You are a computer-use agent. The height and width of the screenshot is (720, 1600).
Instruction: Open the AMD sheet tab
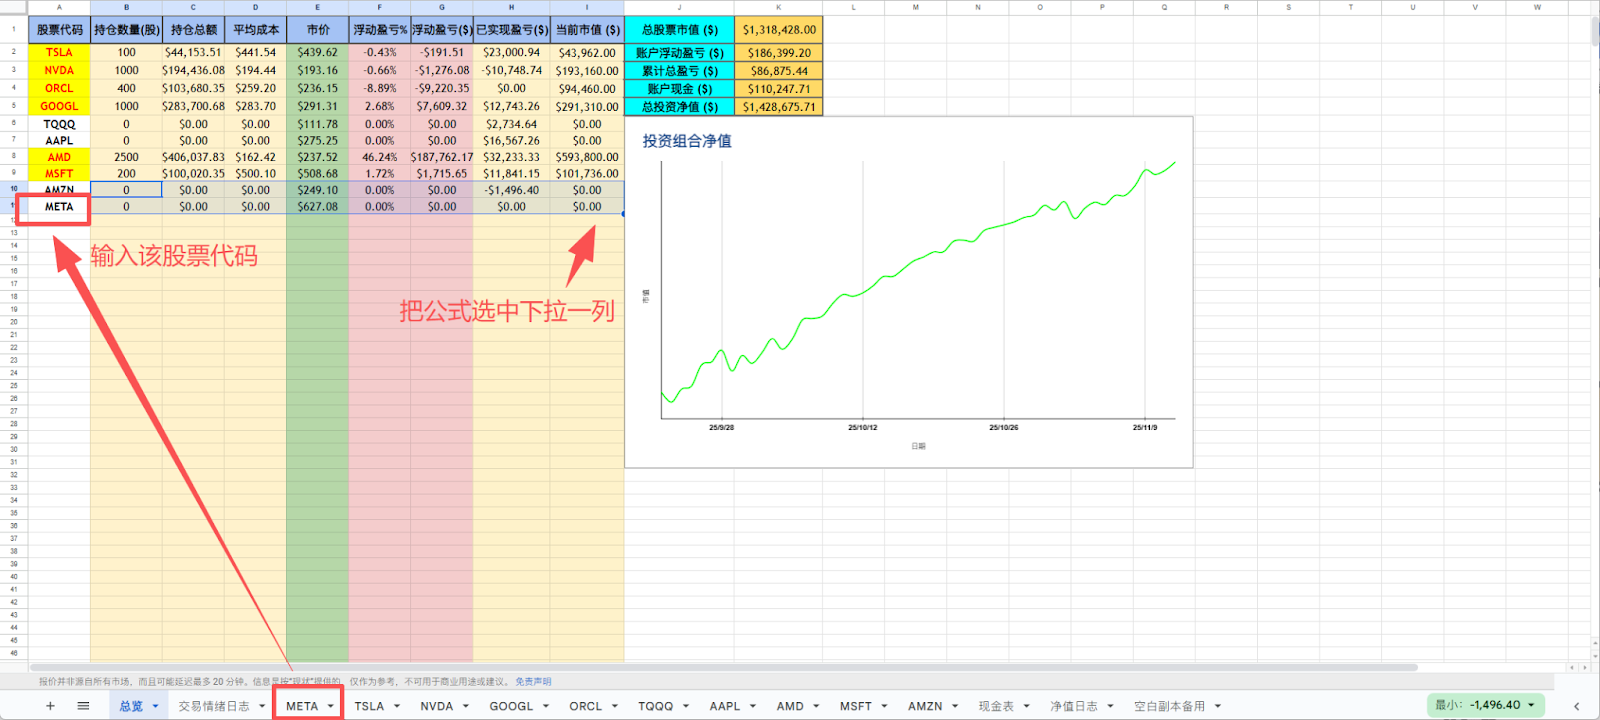tap(790, 706)
